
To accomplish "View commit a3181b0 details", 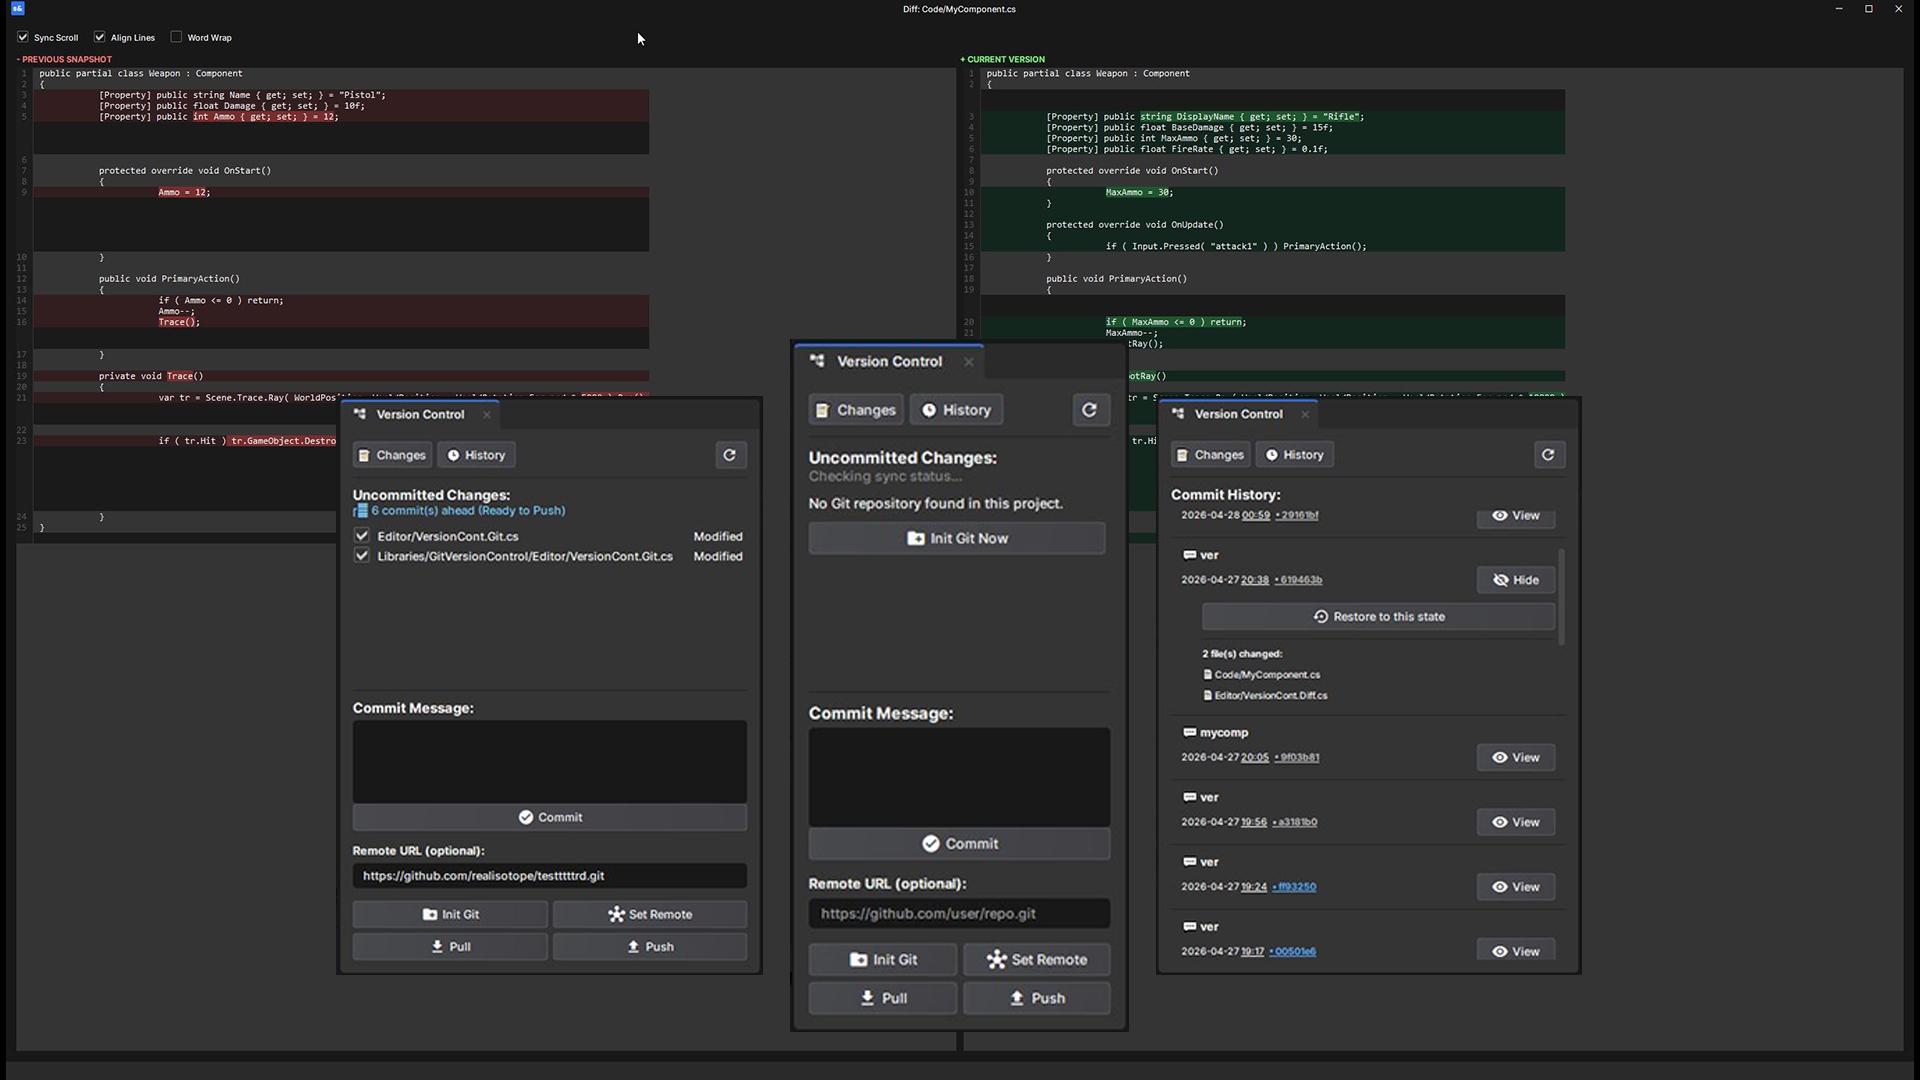I will pos(1515,822).
